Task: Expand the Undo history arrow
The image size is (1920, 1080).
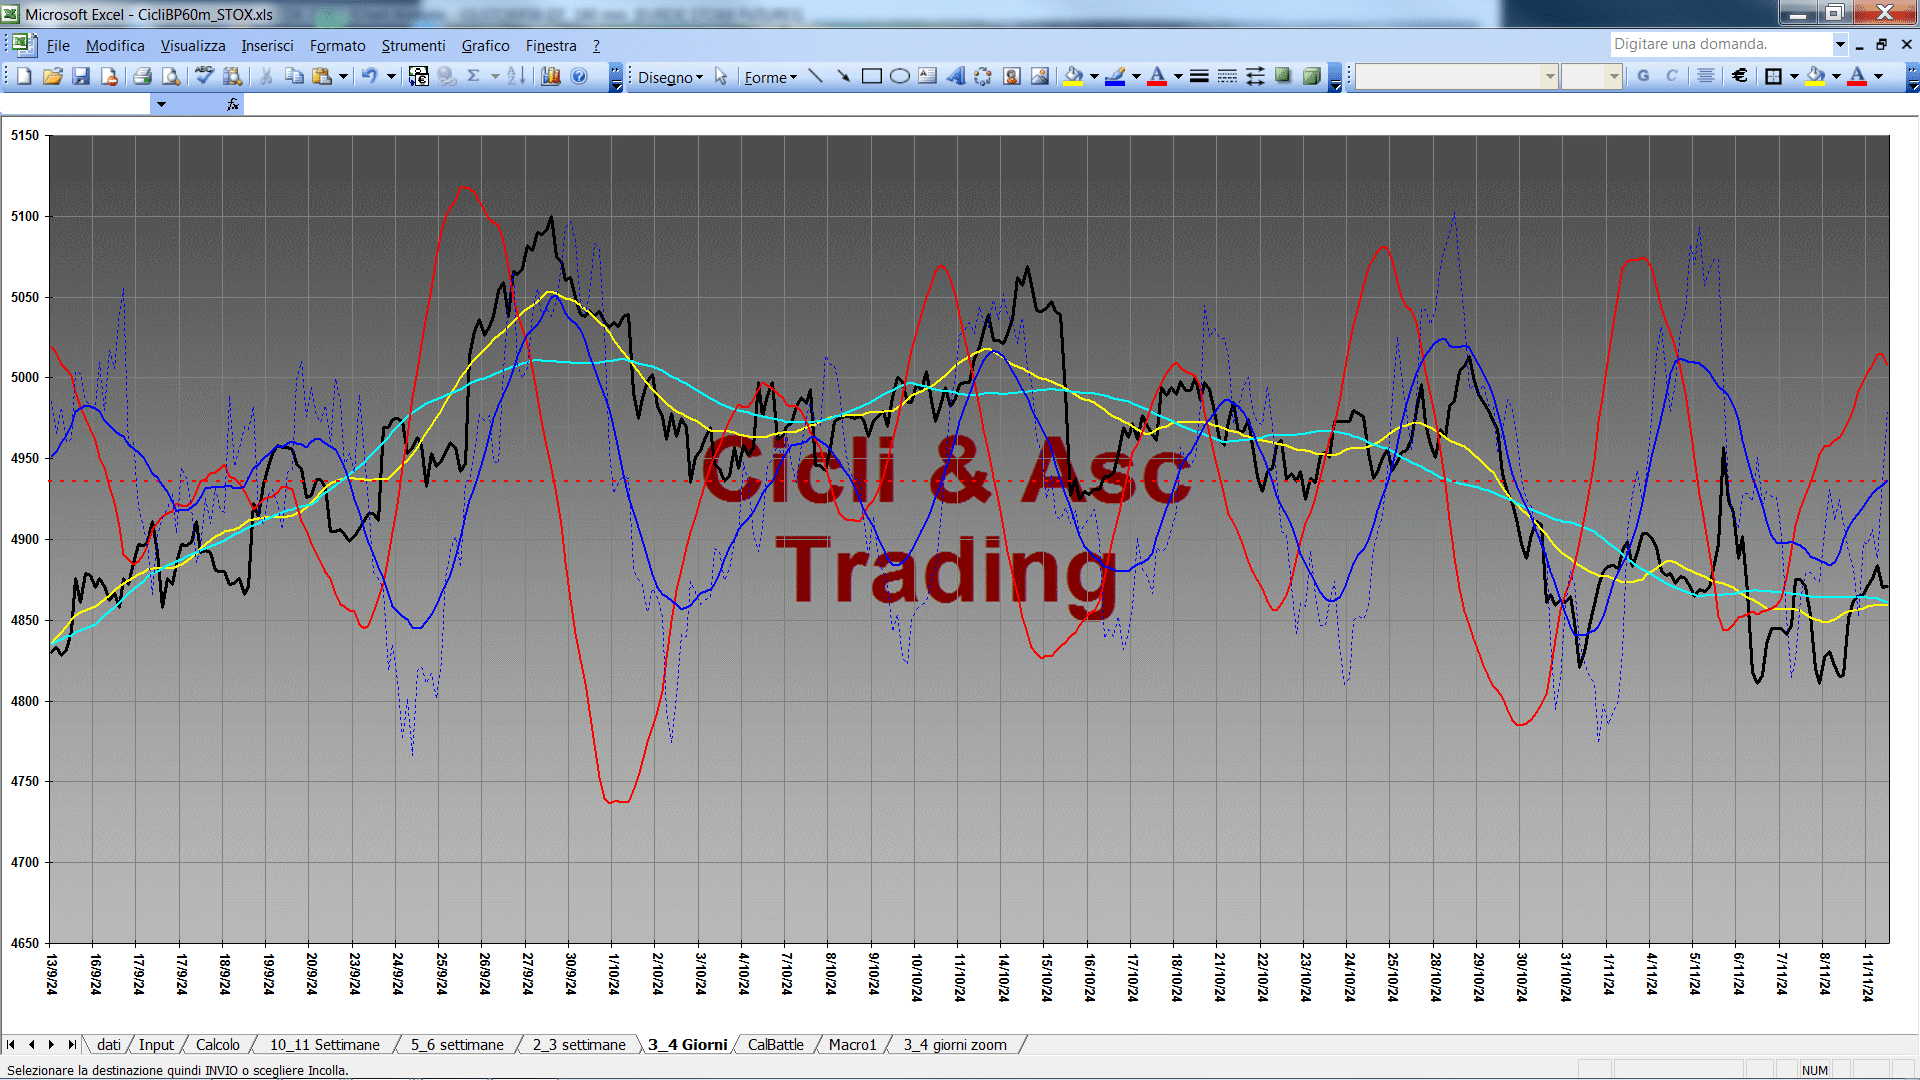Action: [x=391, y=76]
